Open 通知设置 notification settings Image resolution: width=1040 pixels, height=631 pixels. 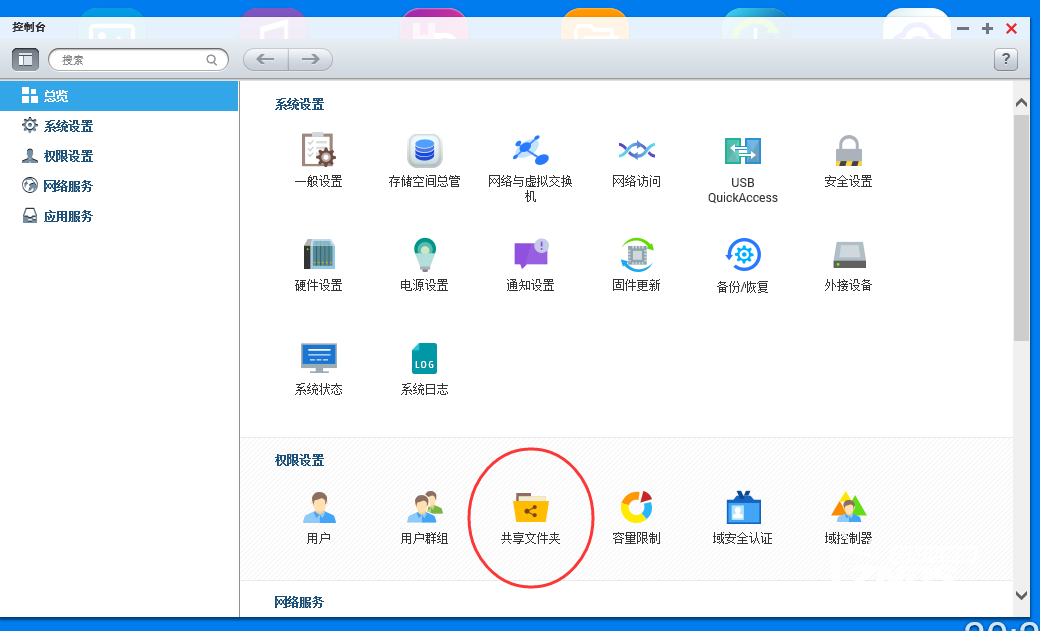[x=531, y=253]
